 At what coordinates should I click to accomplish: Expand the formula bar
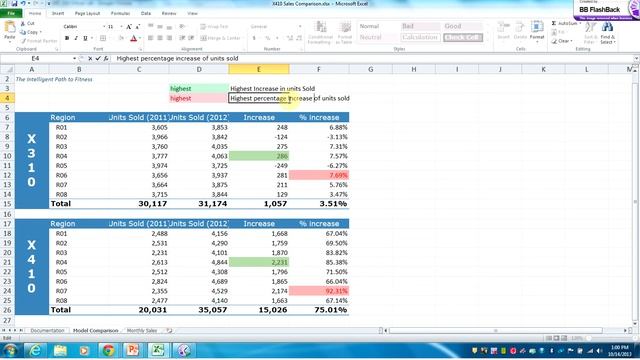tap(636, 58)
